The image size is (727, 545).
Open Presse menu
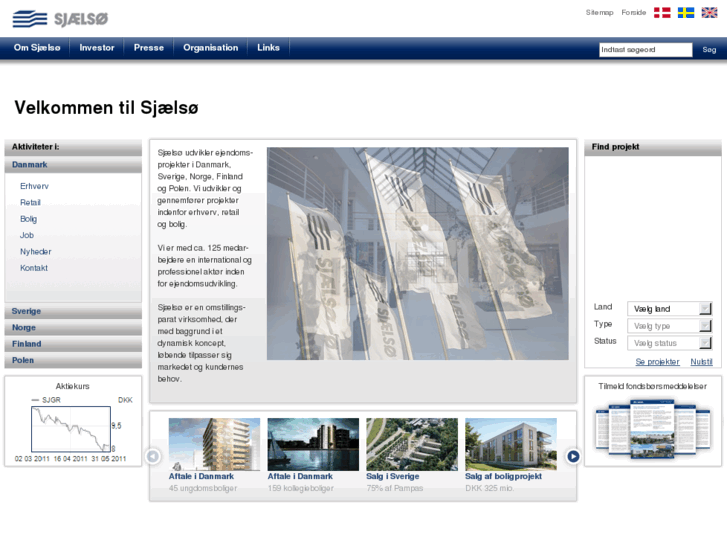pos(149,48)
